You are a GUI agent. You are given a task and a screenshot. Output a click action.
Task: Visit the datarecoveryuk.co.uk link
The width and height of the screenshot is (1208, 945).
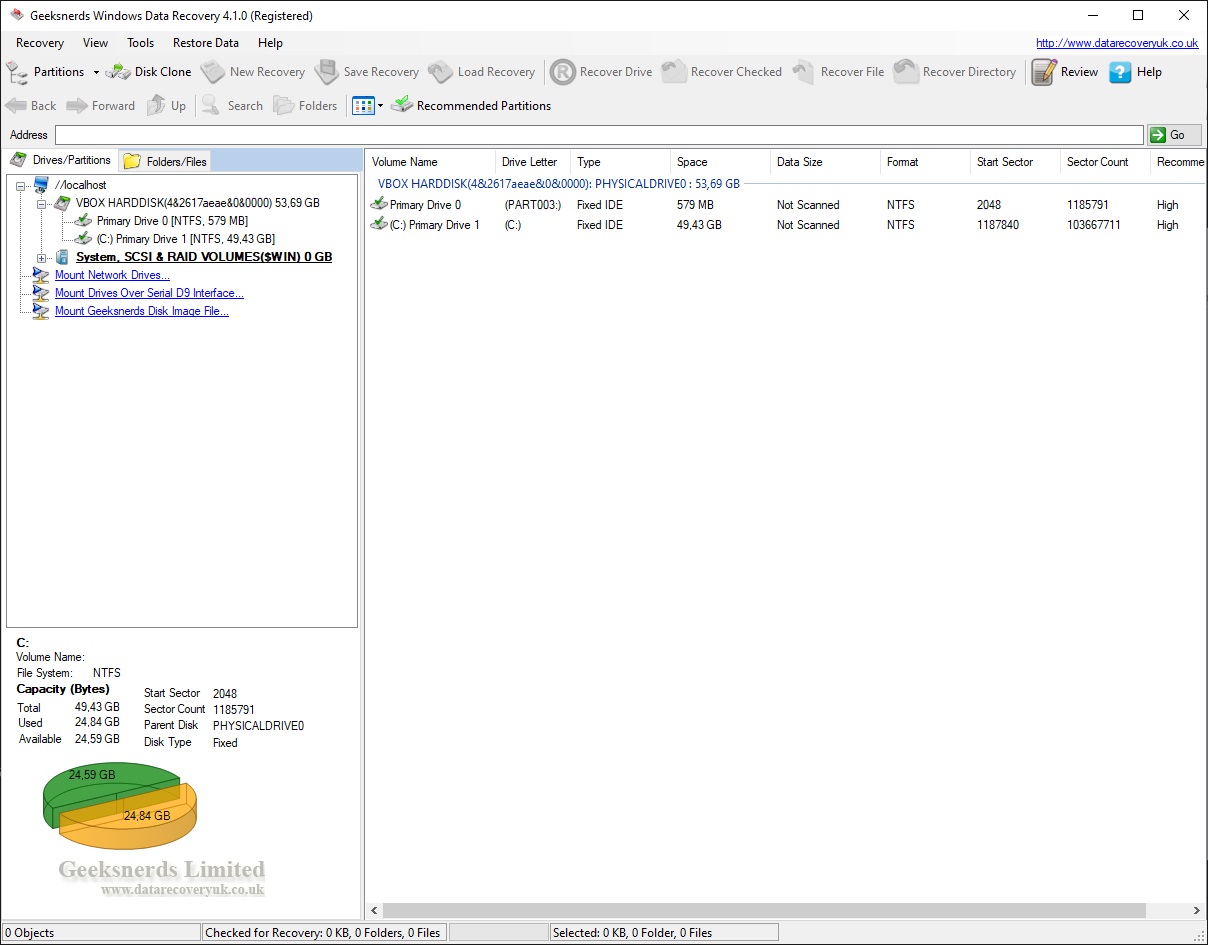[1117, 43]
